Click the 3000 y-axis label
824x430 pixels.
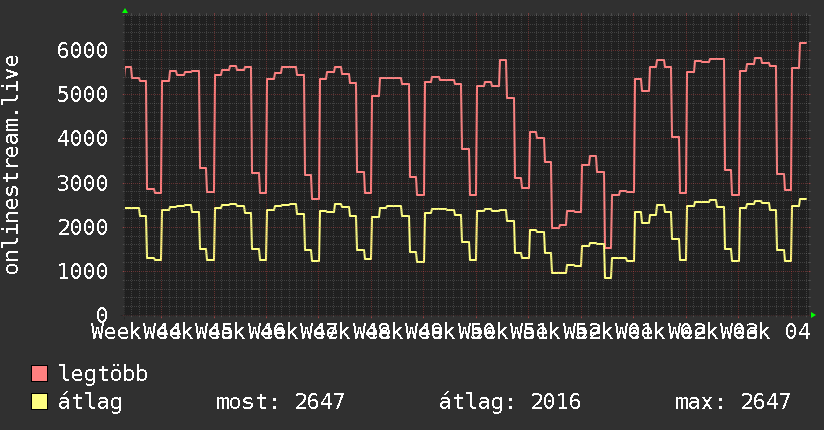click(83, 183)
